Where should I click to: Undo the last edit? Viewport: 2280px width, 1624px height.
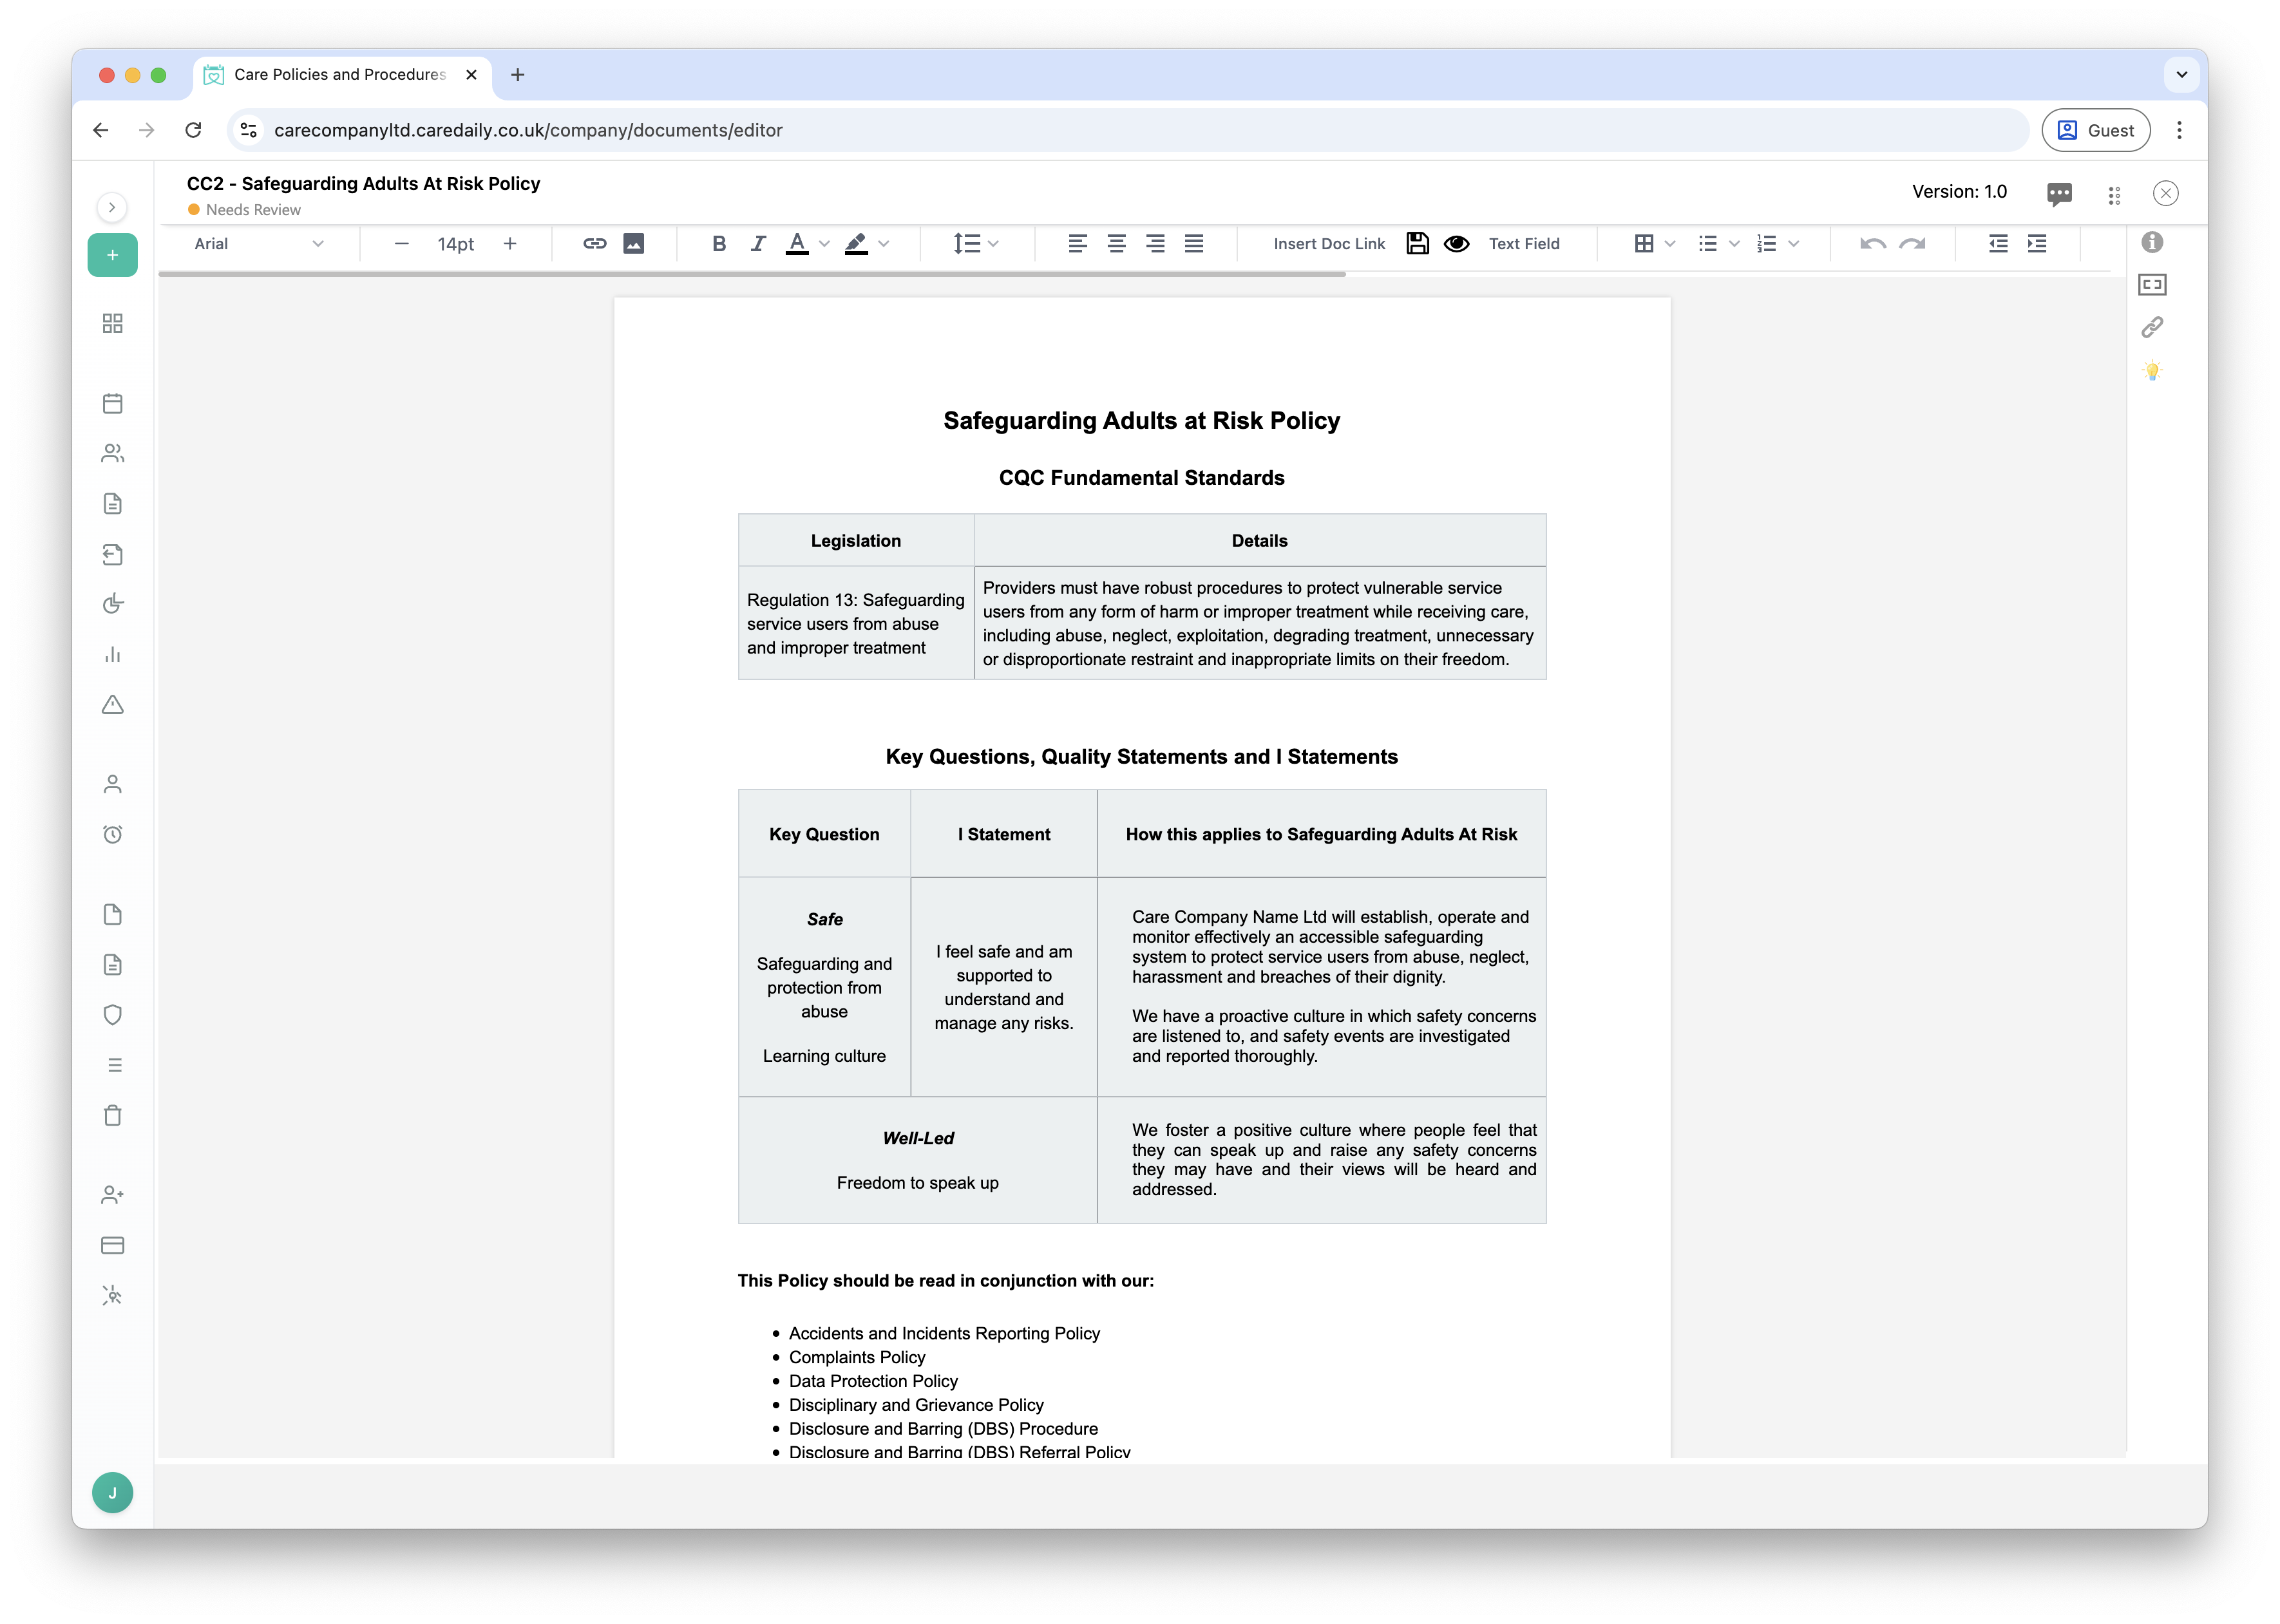tap(1872, 243)
